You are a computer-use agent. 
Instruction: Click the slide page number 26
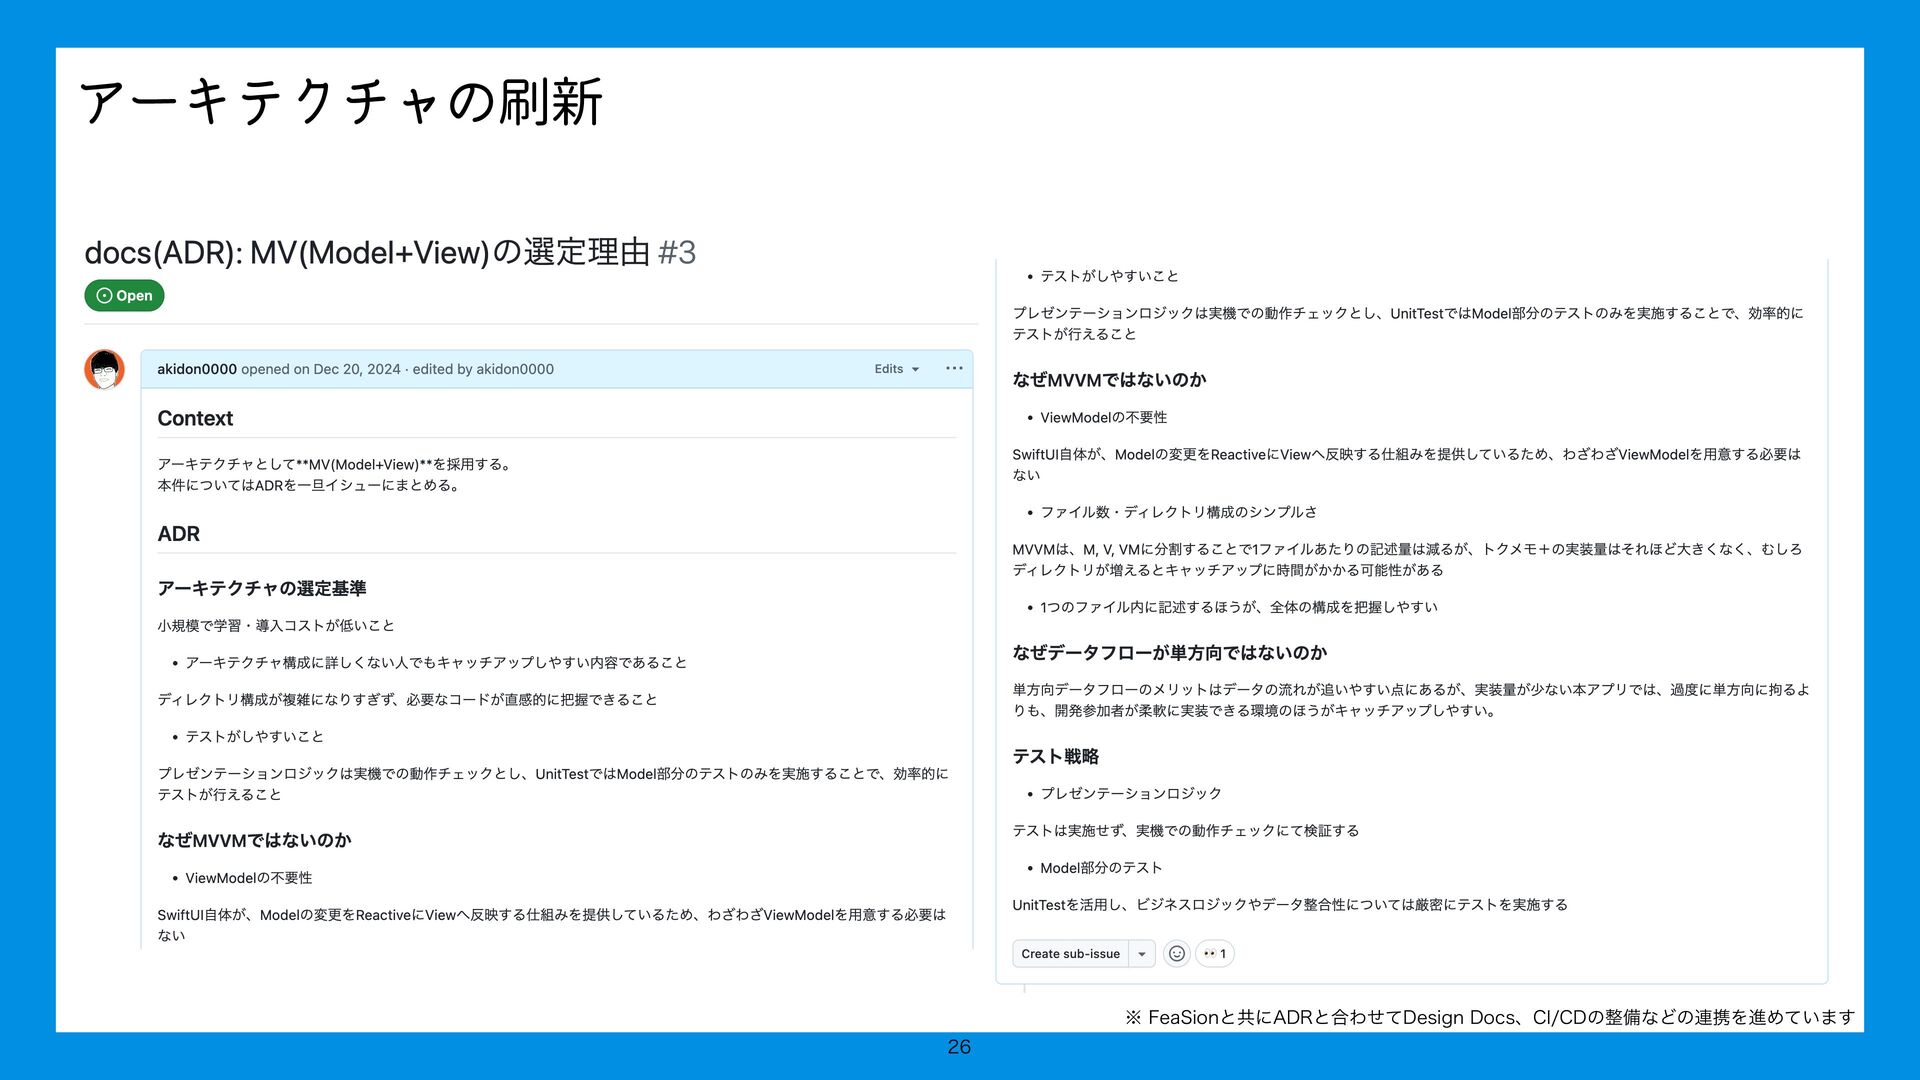click(959, 1047)
